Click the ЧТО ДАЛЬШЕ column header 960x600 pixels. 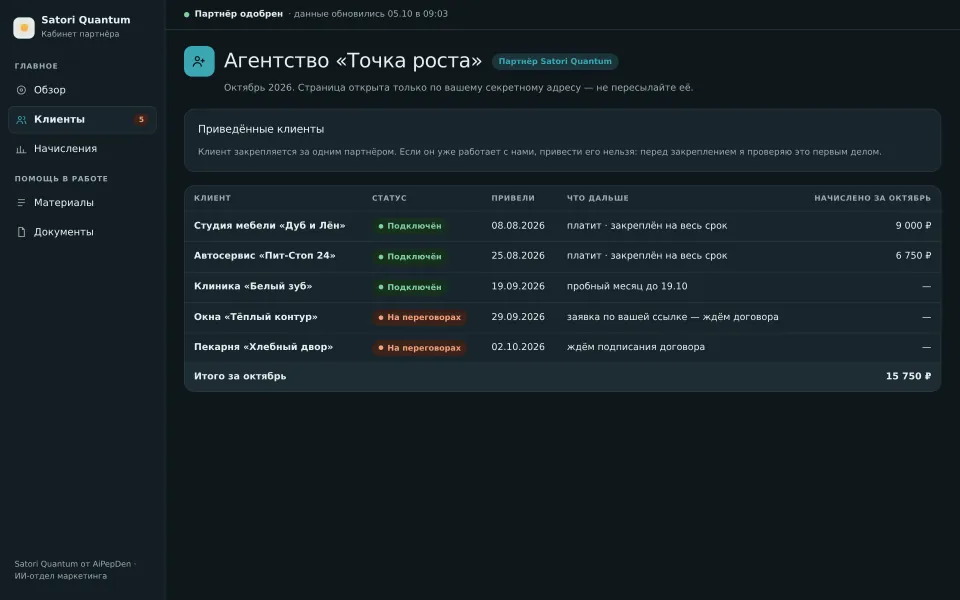click(x=598, y=198)
